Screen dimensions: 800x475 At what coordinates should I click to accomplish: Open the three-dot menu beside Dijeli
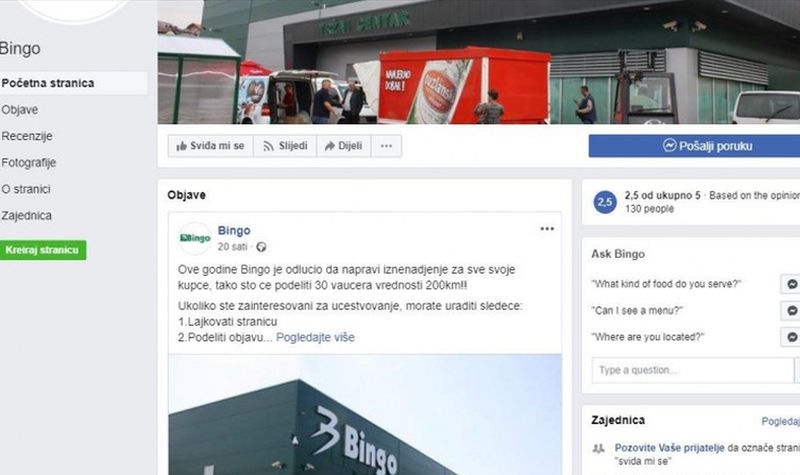tap(386, 146)
